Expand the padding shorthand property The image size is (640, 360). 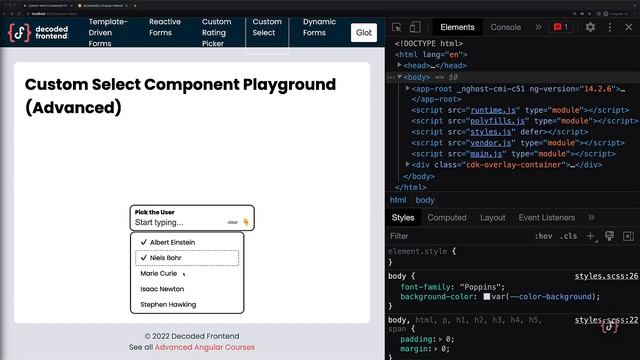[440, 339]
